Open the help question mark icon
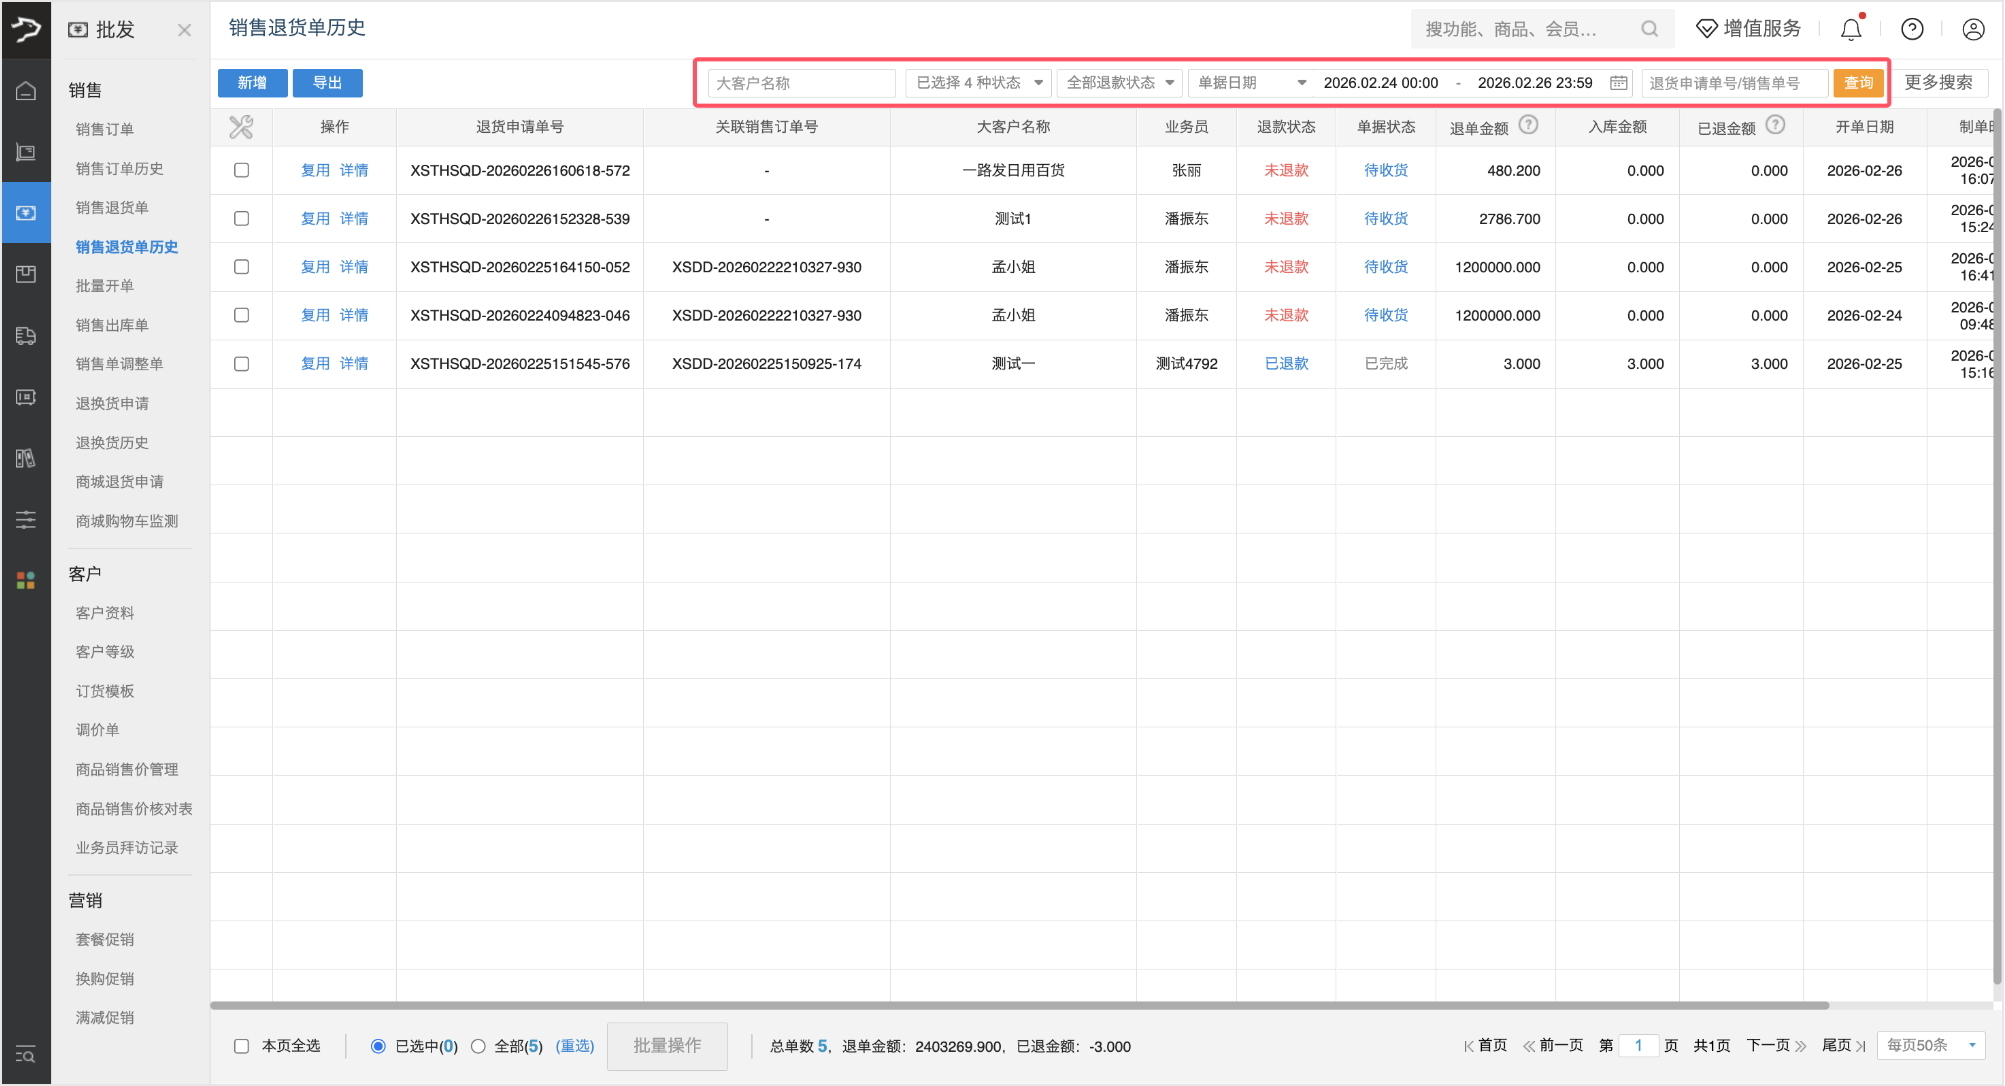The image size is (2005, 1086). (1912, 30)
